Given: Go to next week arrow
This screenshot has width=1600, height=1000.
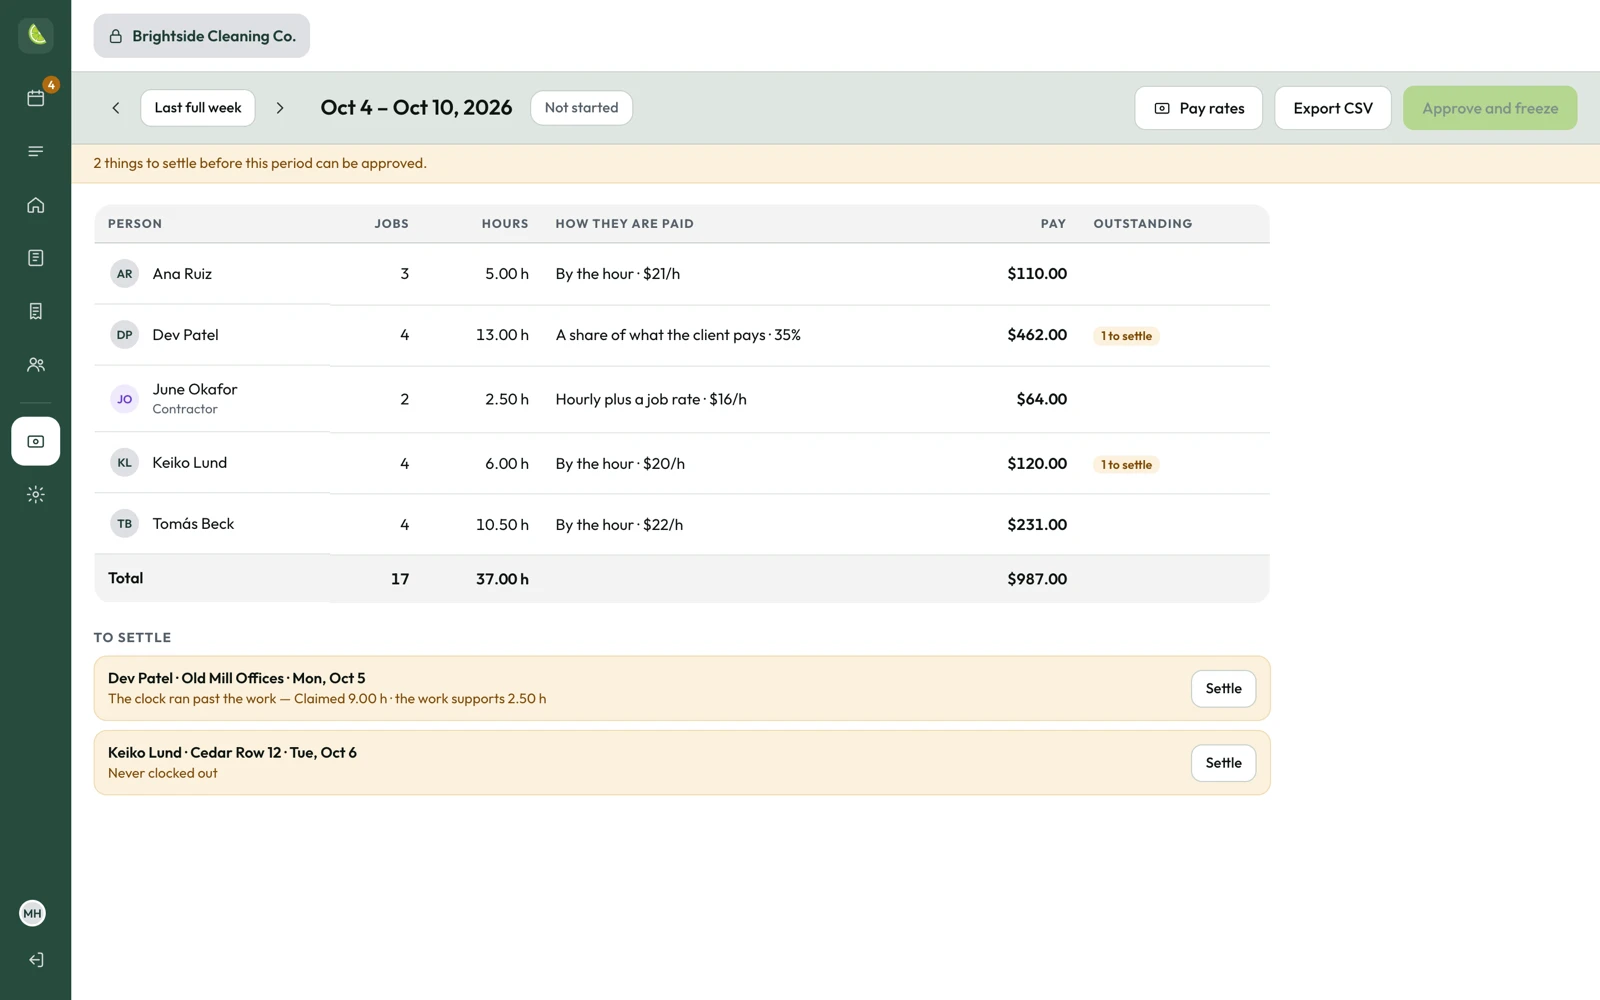Looking at the screenshot, I should (x=280, y=108).
